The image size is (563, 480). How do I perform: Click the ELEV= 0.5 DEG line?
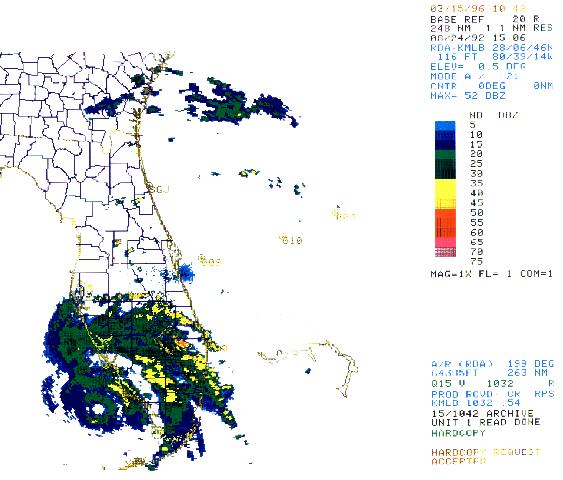[478, 67]
